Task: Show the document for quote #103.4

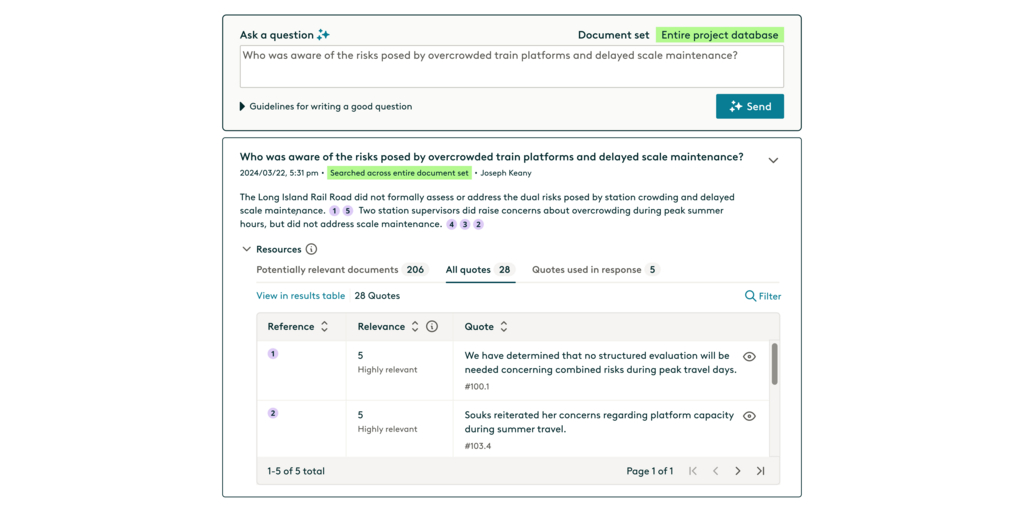Action: [749, 416]
